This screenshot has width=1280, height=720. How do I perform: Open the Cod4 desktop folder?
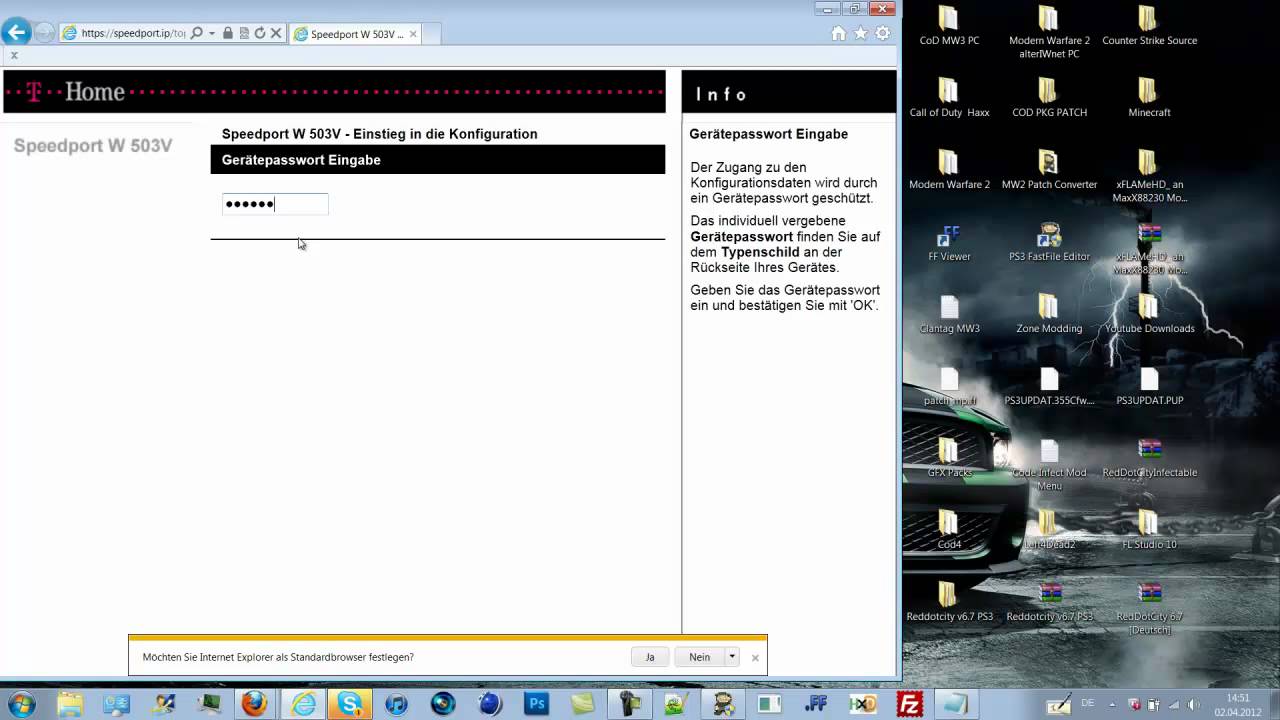(949, 530)
